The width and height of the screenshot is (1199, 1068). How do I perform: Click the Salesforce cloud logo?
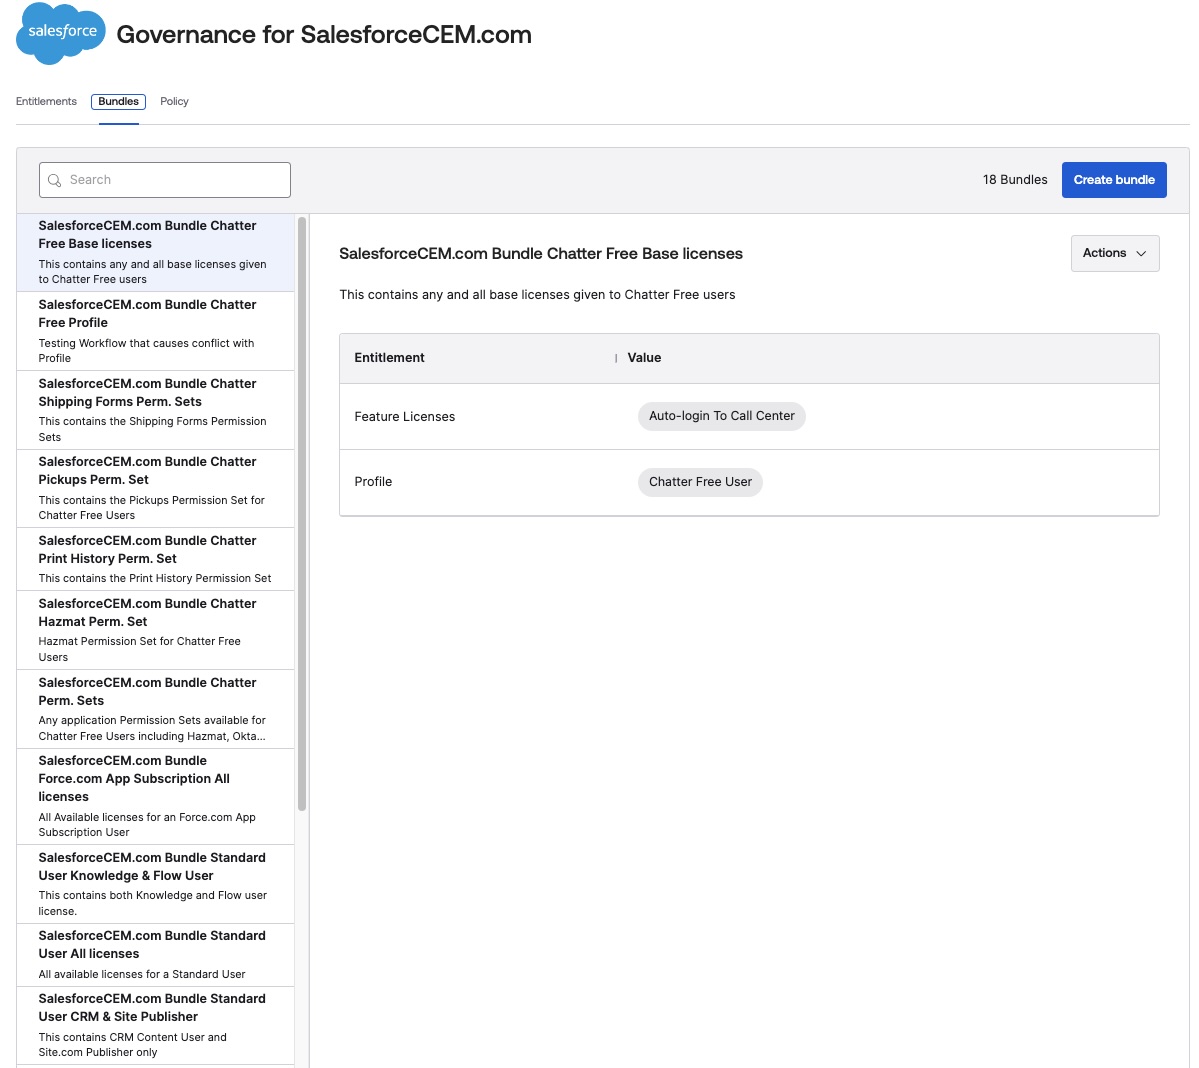pos(60,34)
